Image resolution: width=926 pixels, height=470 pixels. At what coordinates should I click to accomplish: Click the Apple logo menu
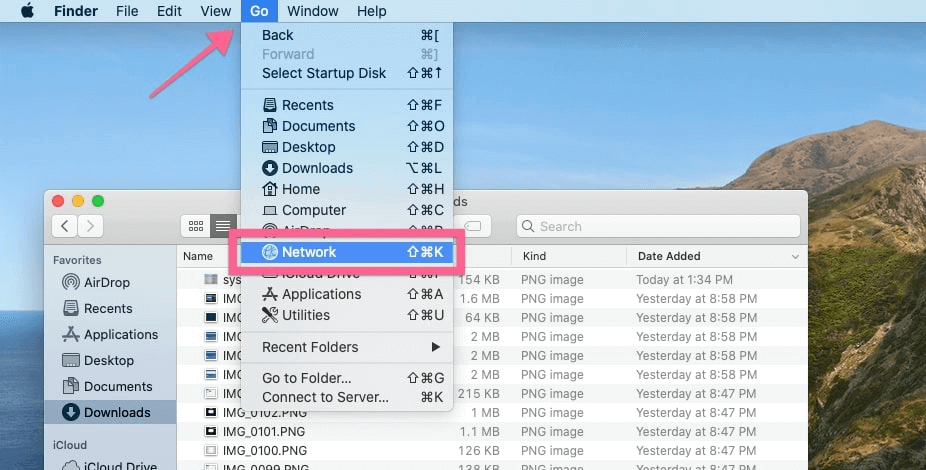coord(27,11)
